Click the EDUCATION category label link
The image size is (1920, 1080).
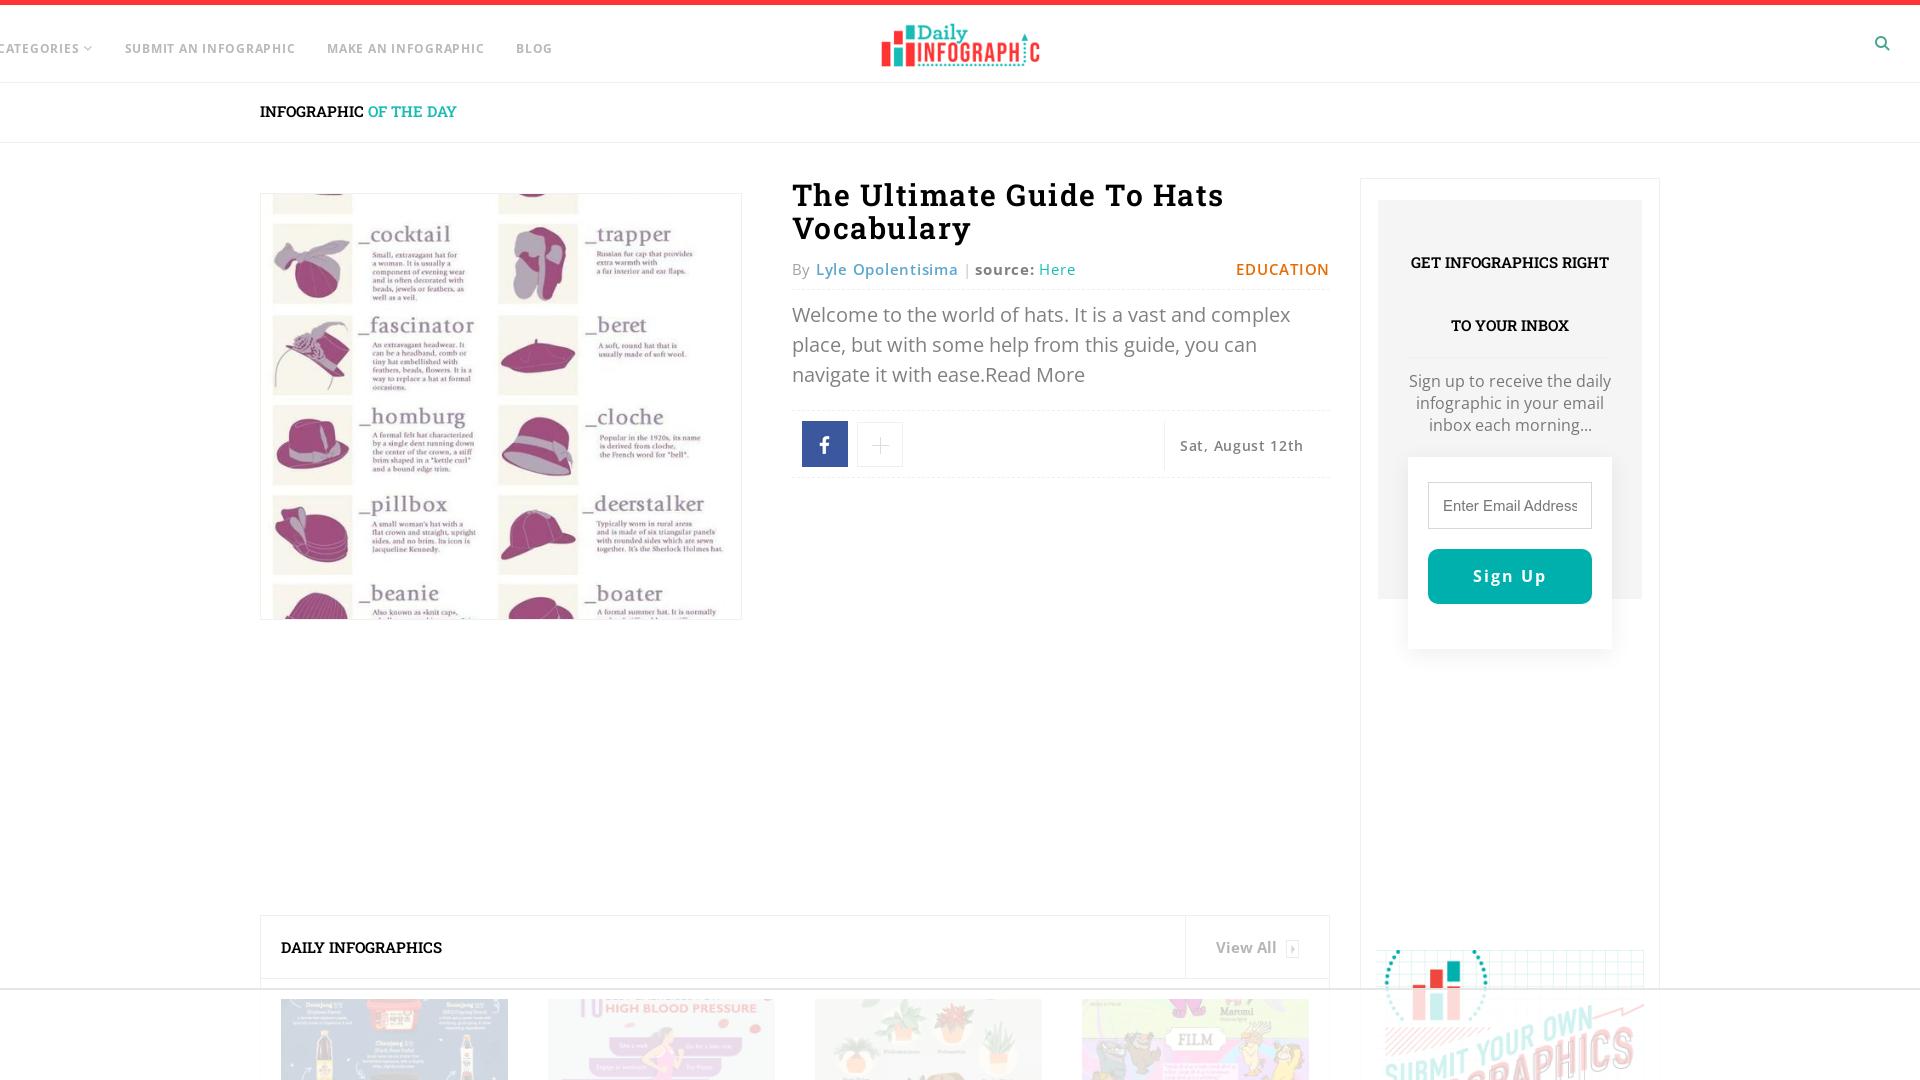[x=1282, y=269]
